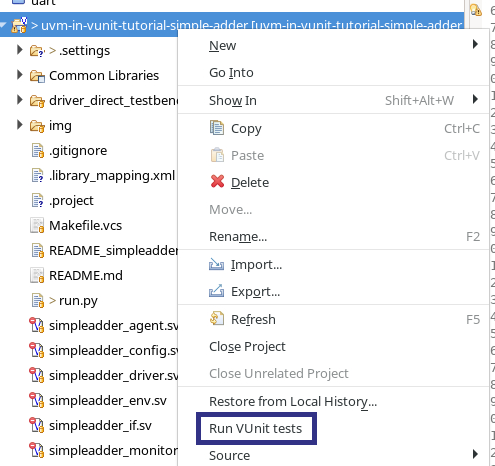Click the img folder icon
The width and height of the screenshot is (495, 466).
coord(37,126)
